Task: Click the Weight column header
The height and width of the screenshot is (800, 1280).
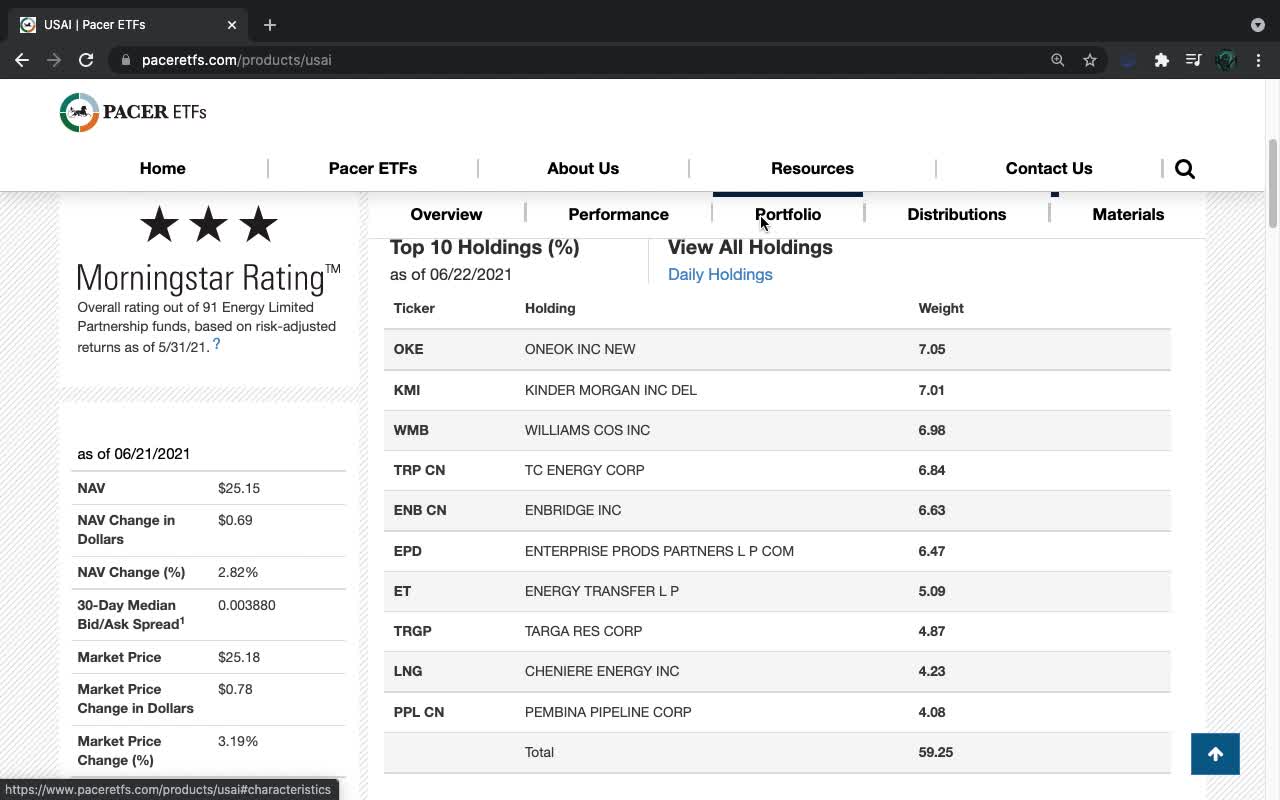Action: 941,308
